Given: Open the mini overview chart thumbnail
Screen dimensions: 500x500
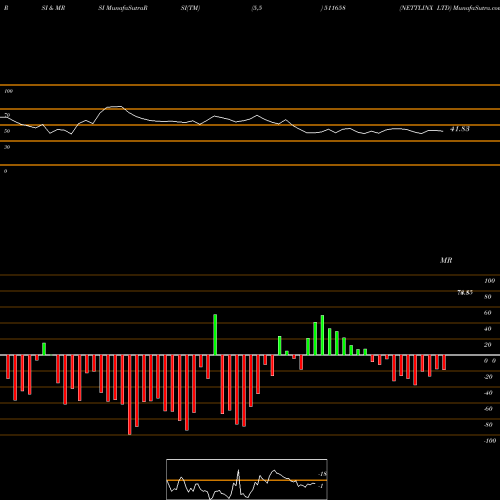Looking at the screenshot, I should (247, 479).
